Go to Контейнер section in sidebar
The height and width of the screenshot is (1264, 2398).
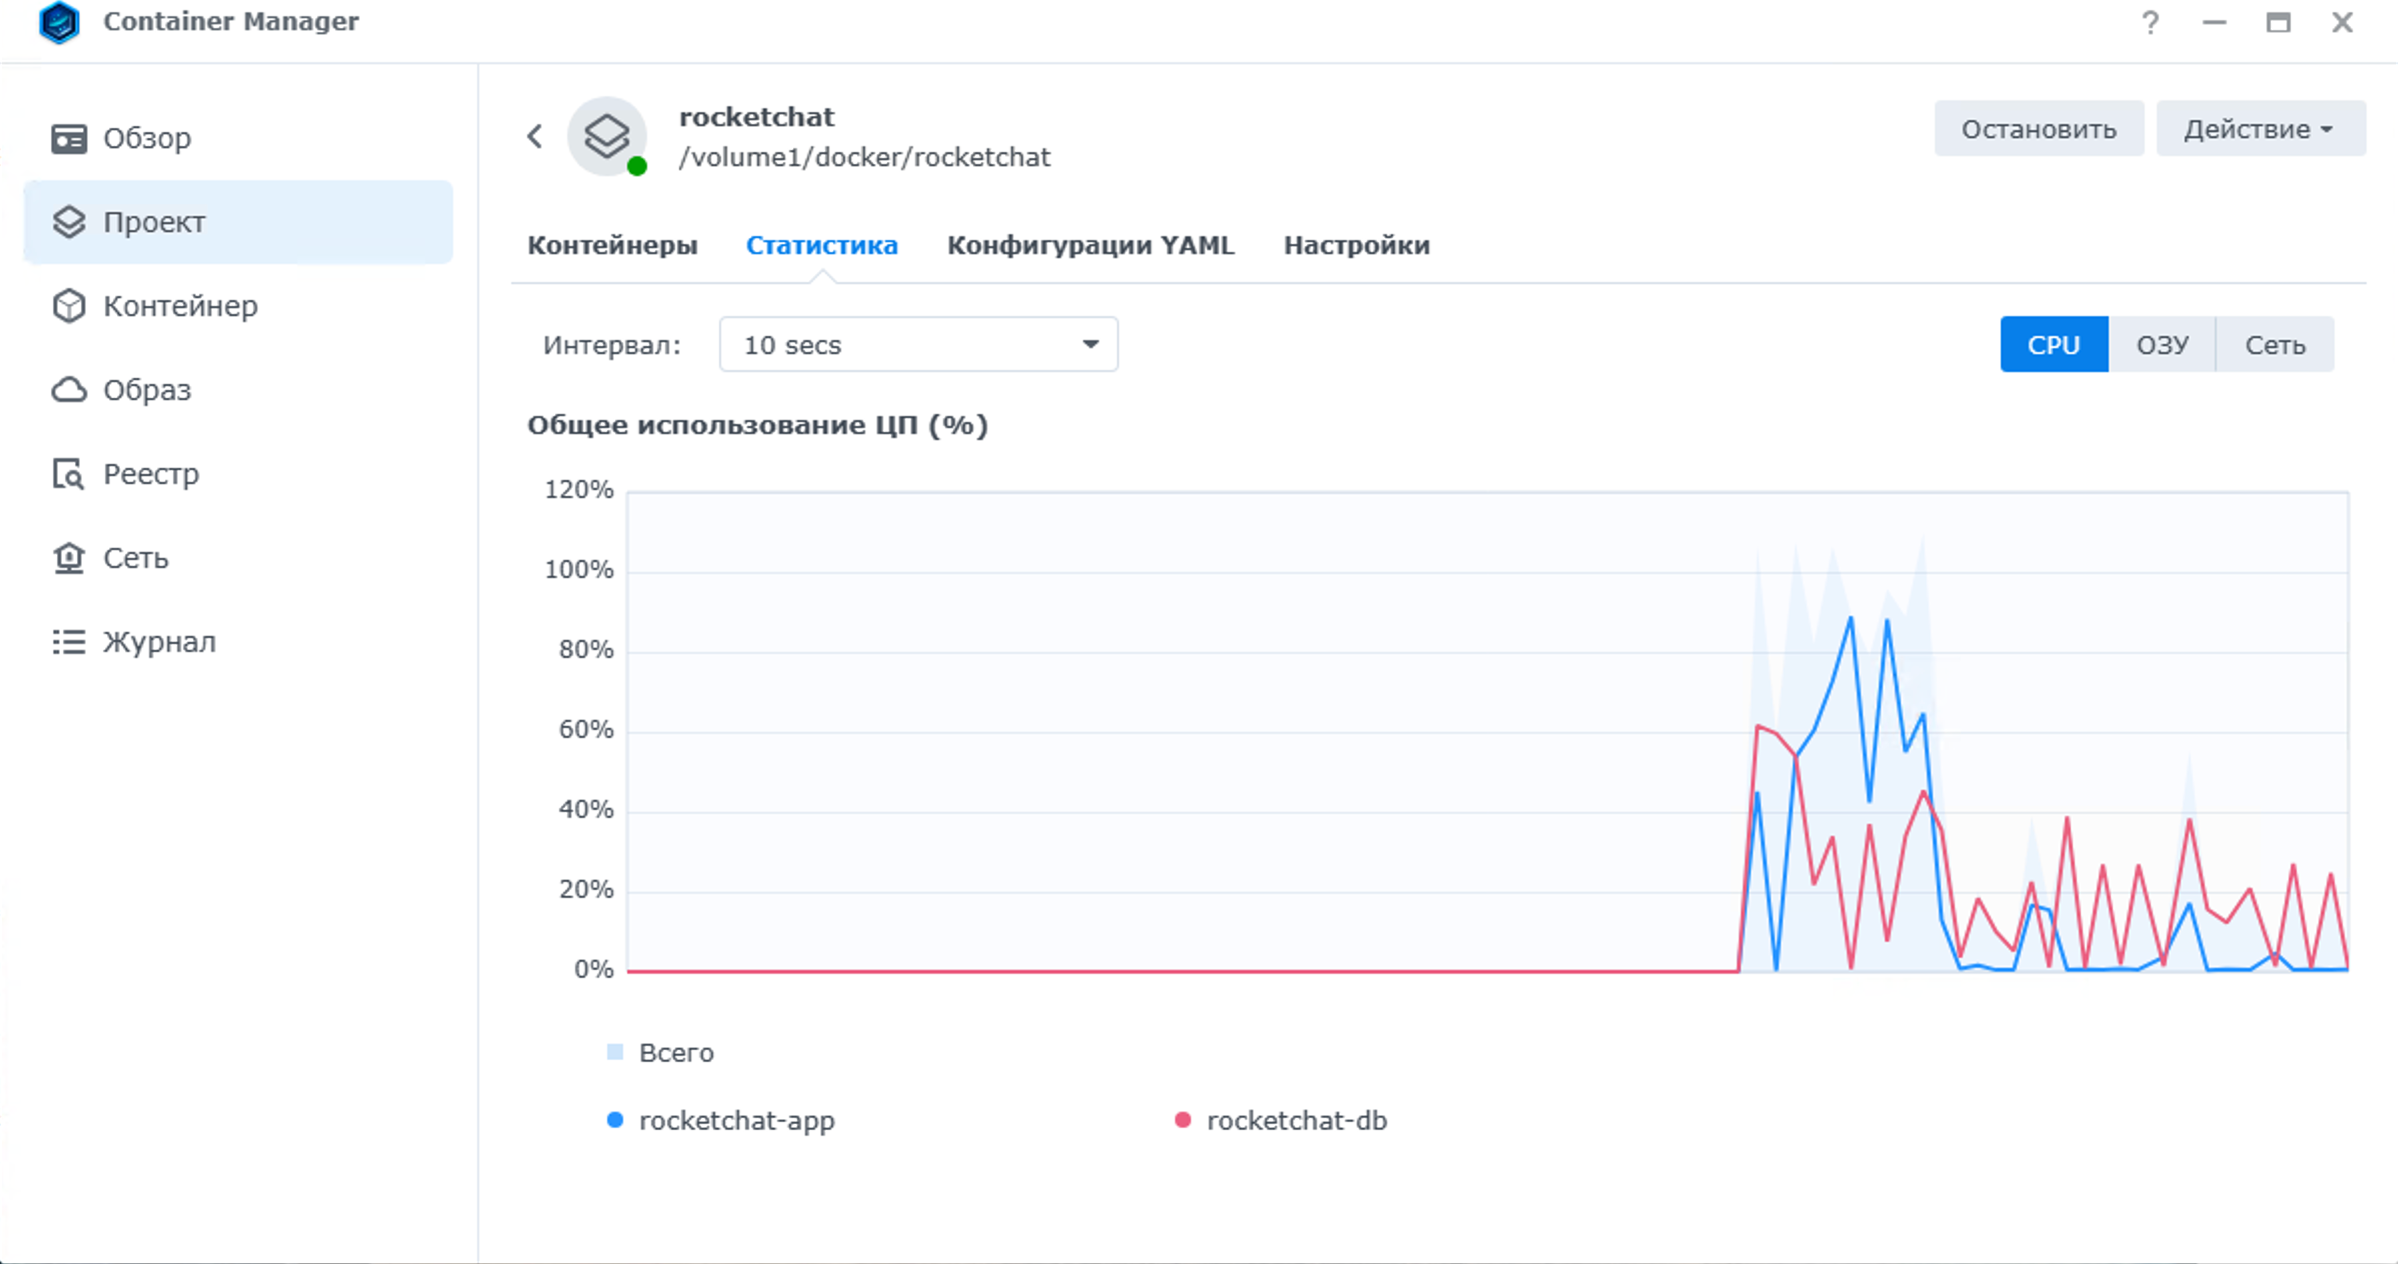(x=238, y=306)
